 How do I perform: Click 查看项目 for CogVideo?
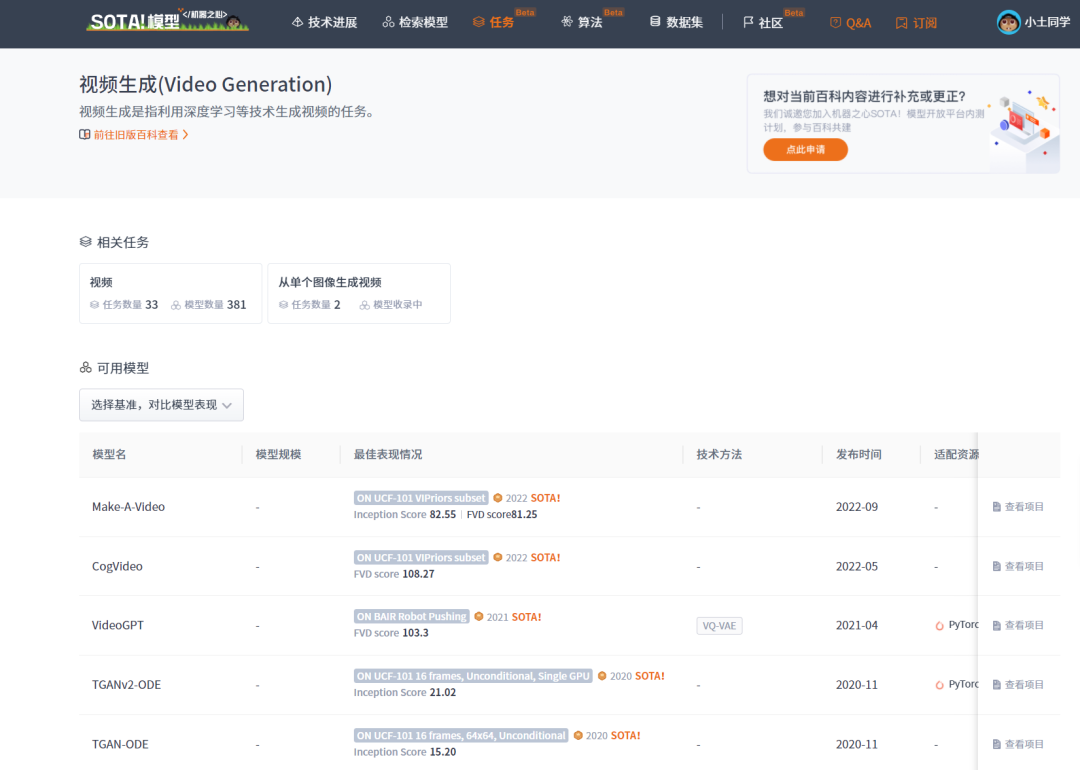point(1017,566)
